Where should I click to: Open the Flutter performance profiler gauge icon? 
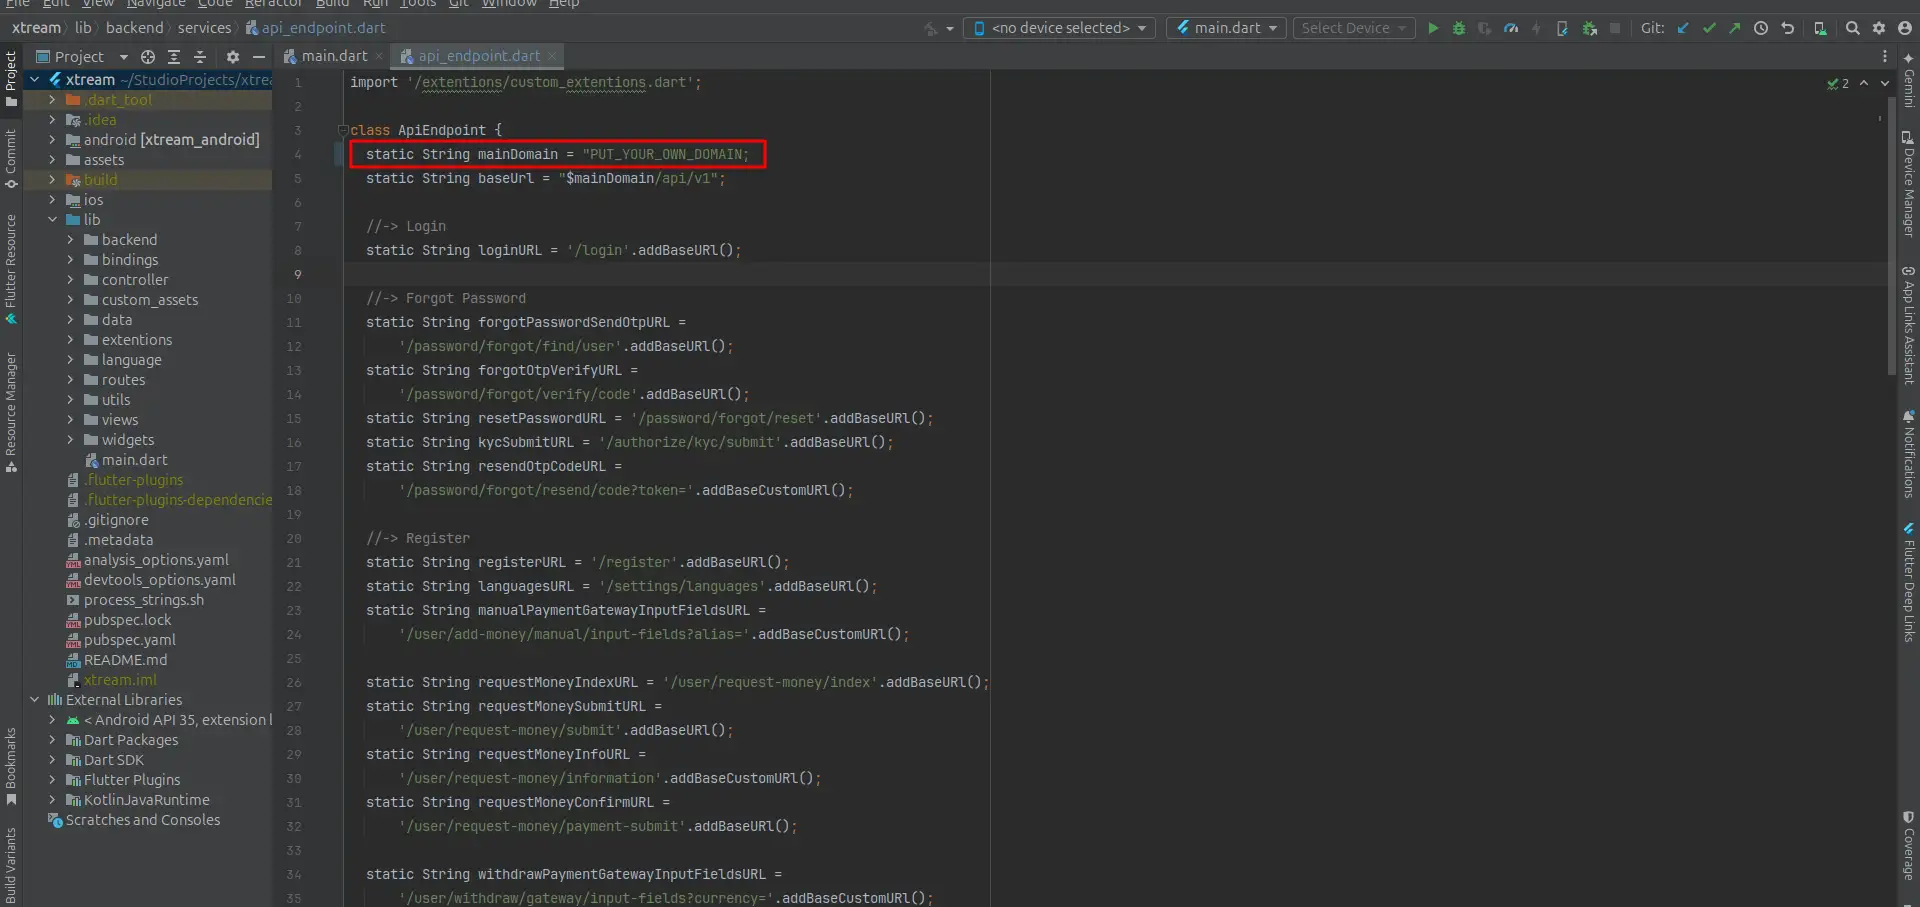(1511, 28)
